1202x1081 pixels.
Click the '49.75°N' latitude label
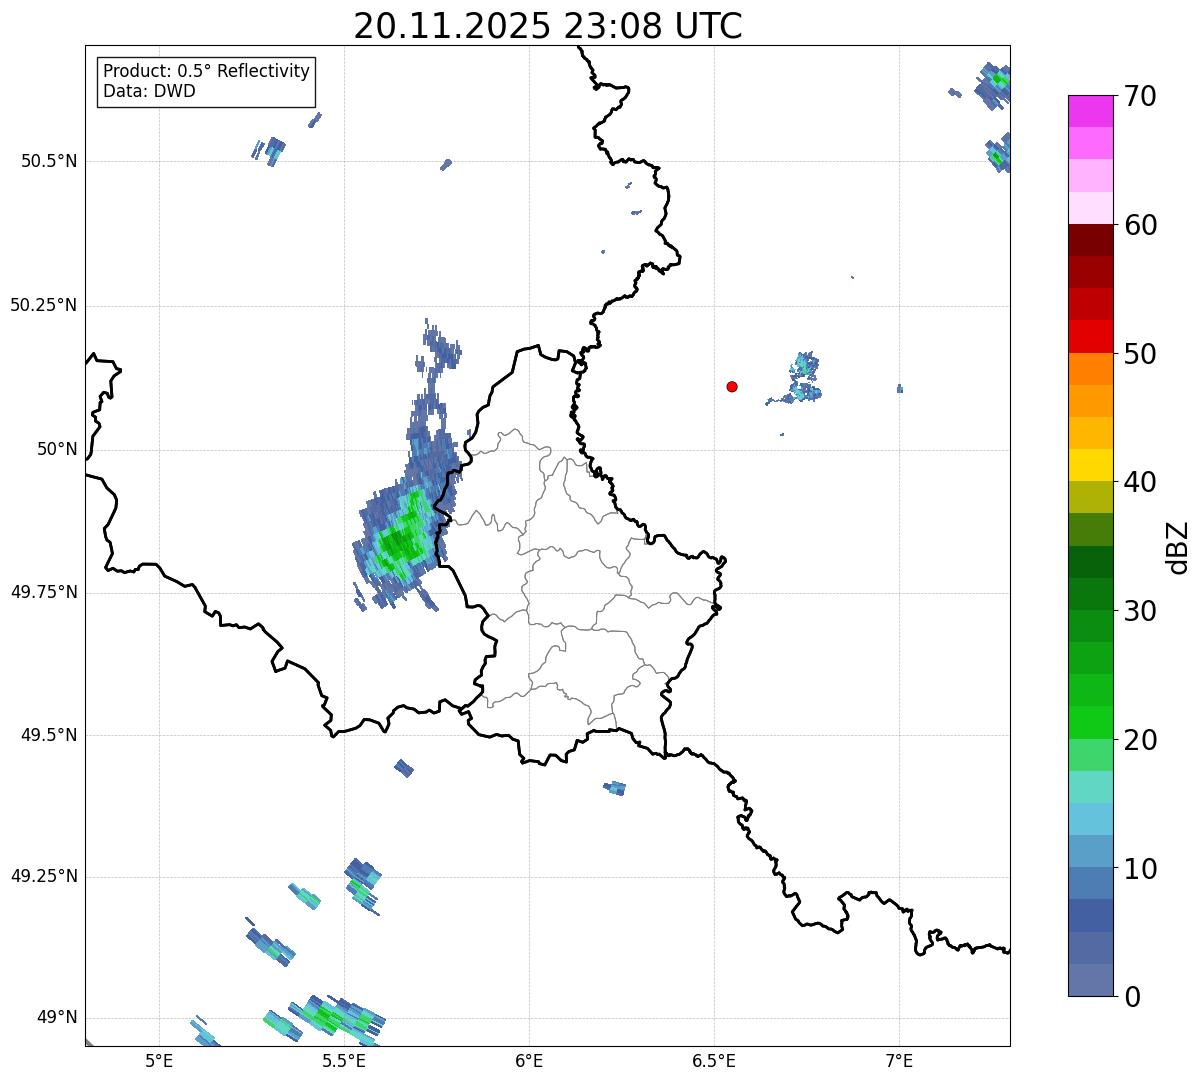[x=43, y=592]
